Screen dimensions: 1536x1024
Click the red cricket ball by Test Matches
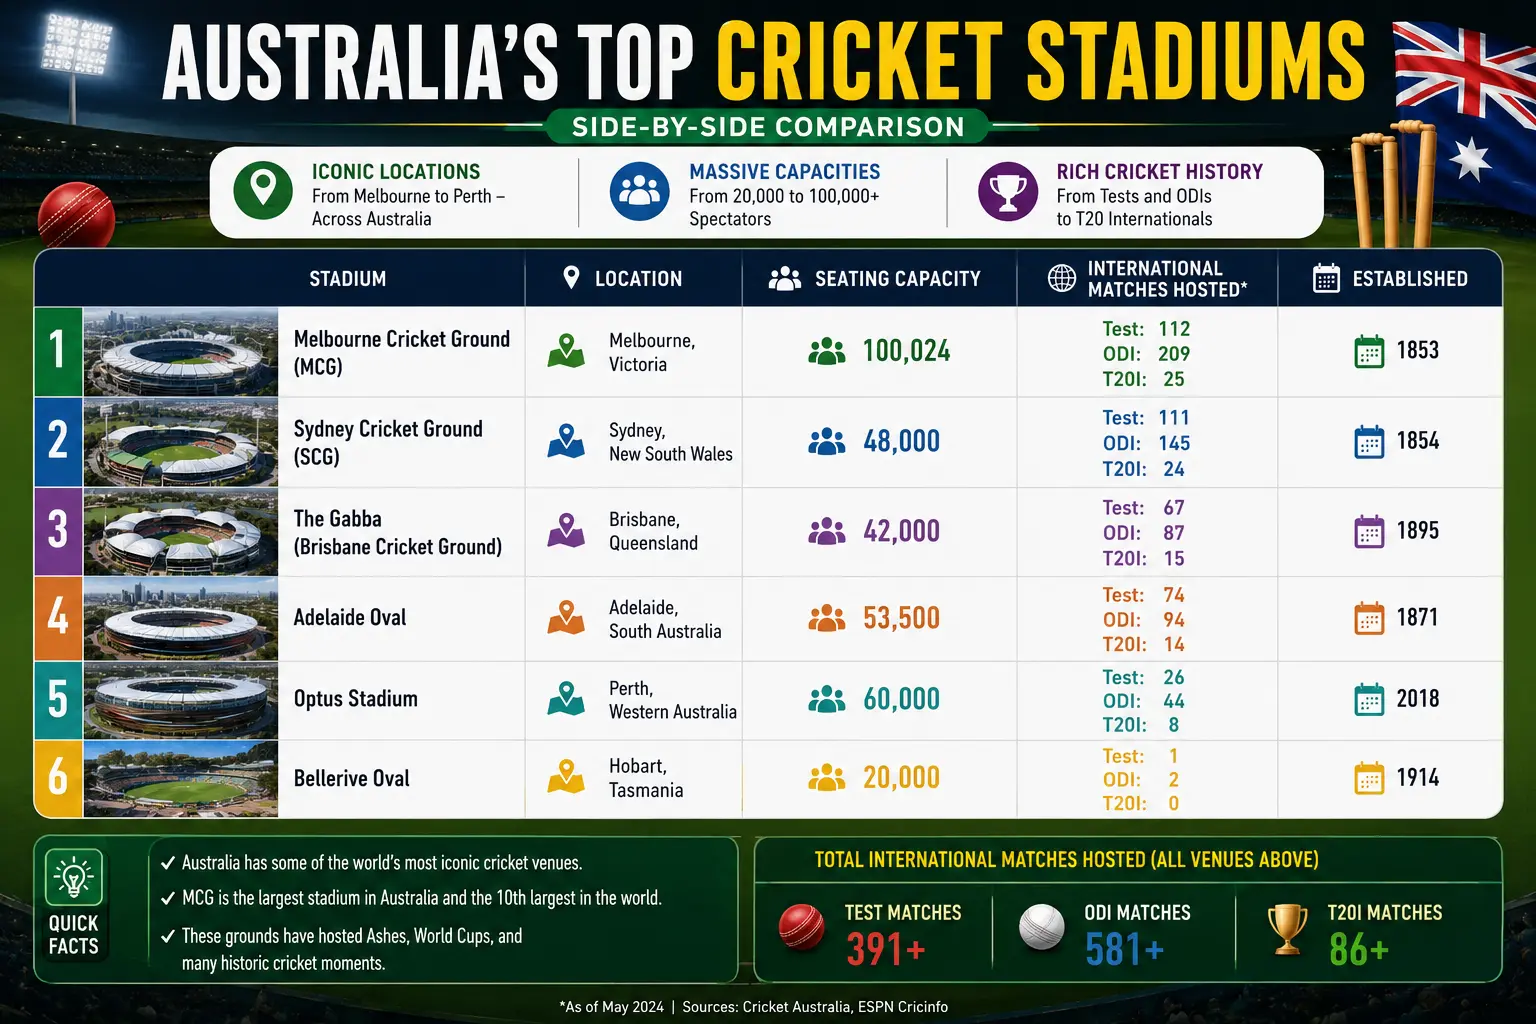802,927
